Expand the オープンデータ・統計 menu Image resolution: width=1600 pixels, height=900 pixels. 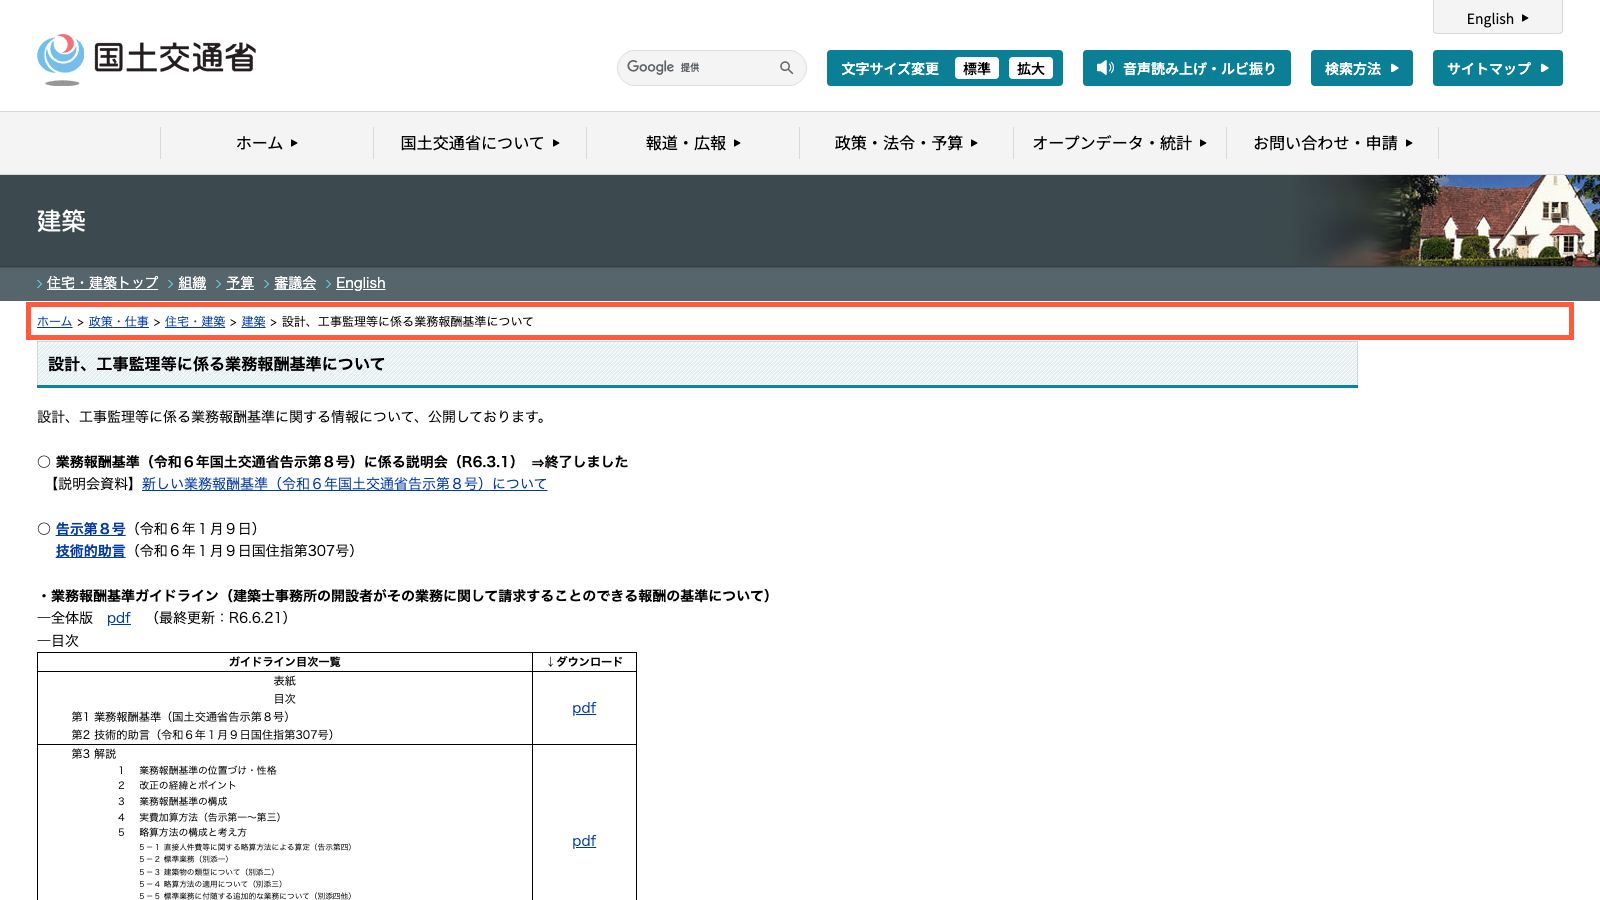(1120, 143)
